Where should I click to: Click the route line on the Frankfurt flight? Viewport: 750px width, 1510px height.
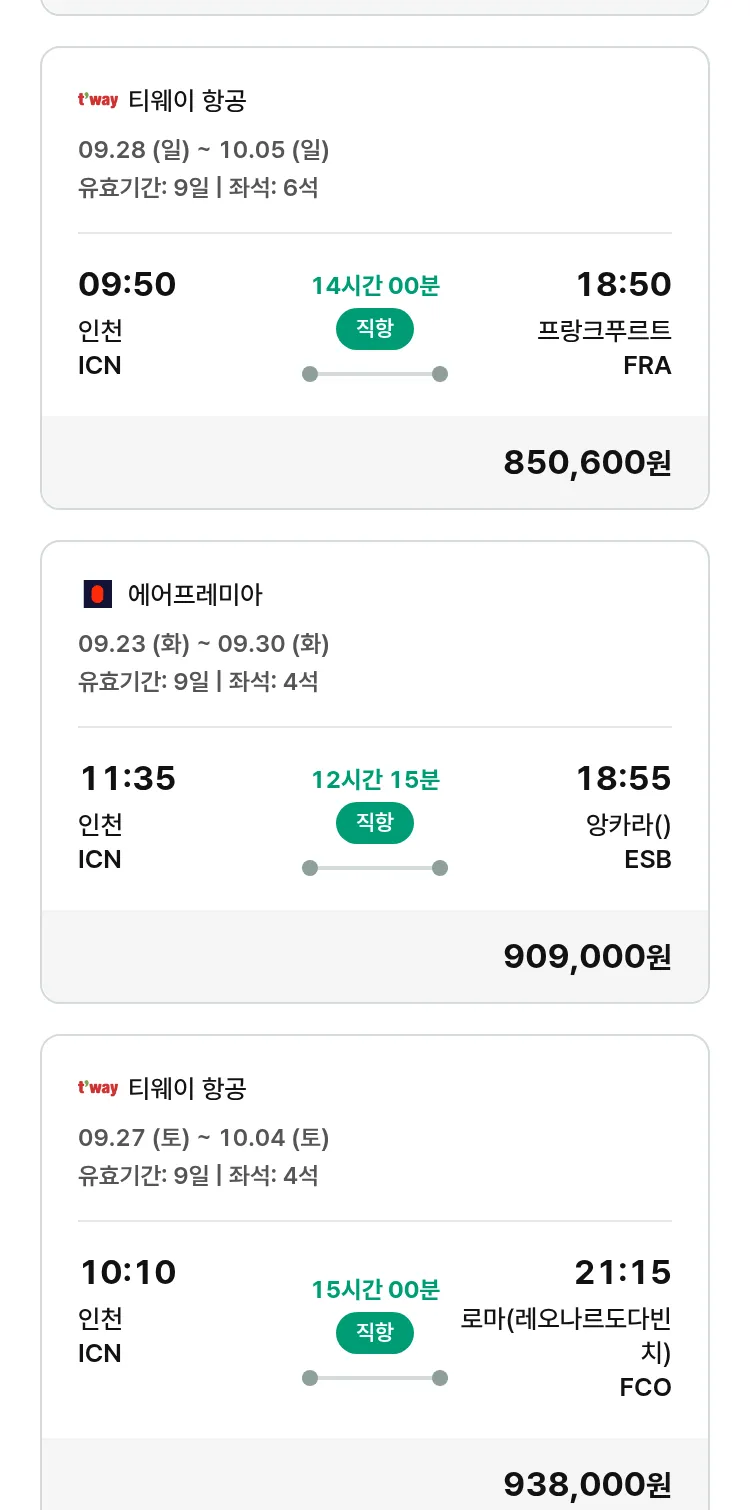(x=375, y=374)
